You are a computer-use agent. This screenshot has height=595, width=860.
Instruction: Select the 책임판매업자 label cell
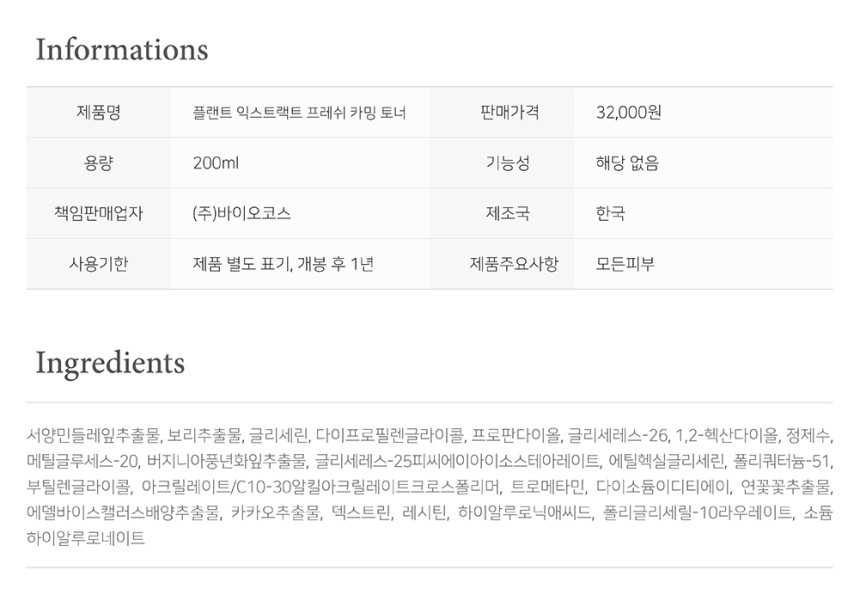98,213
